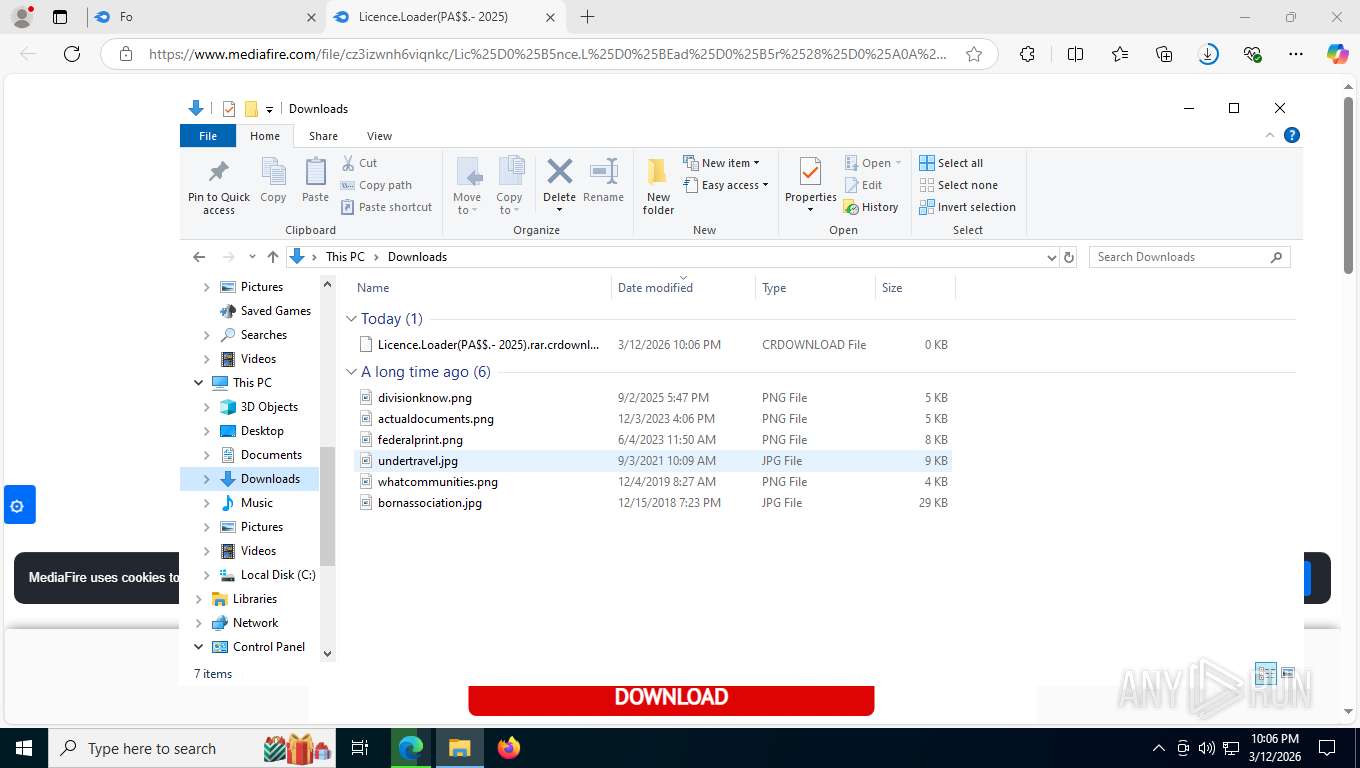The image size is (1360, 768).
Task: Click the Paste ribbon icon
Action: tap(315, 180)
